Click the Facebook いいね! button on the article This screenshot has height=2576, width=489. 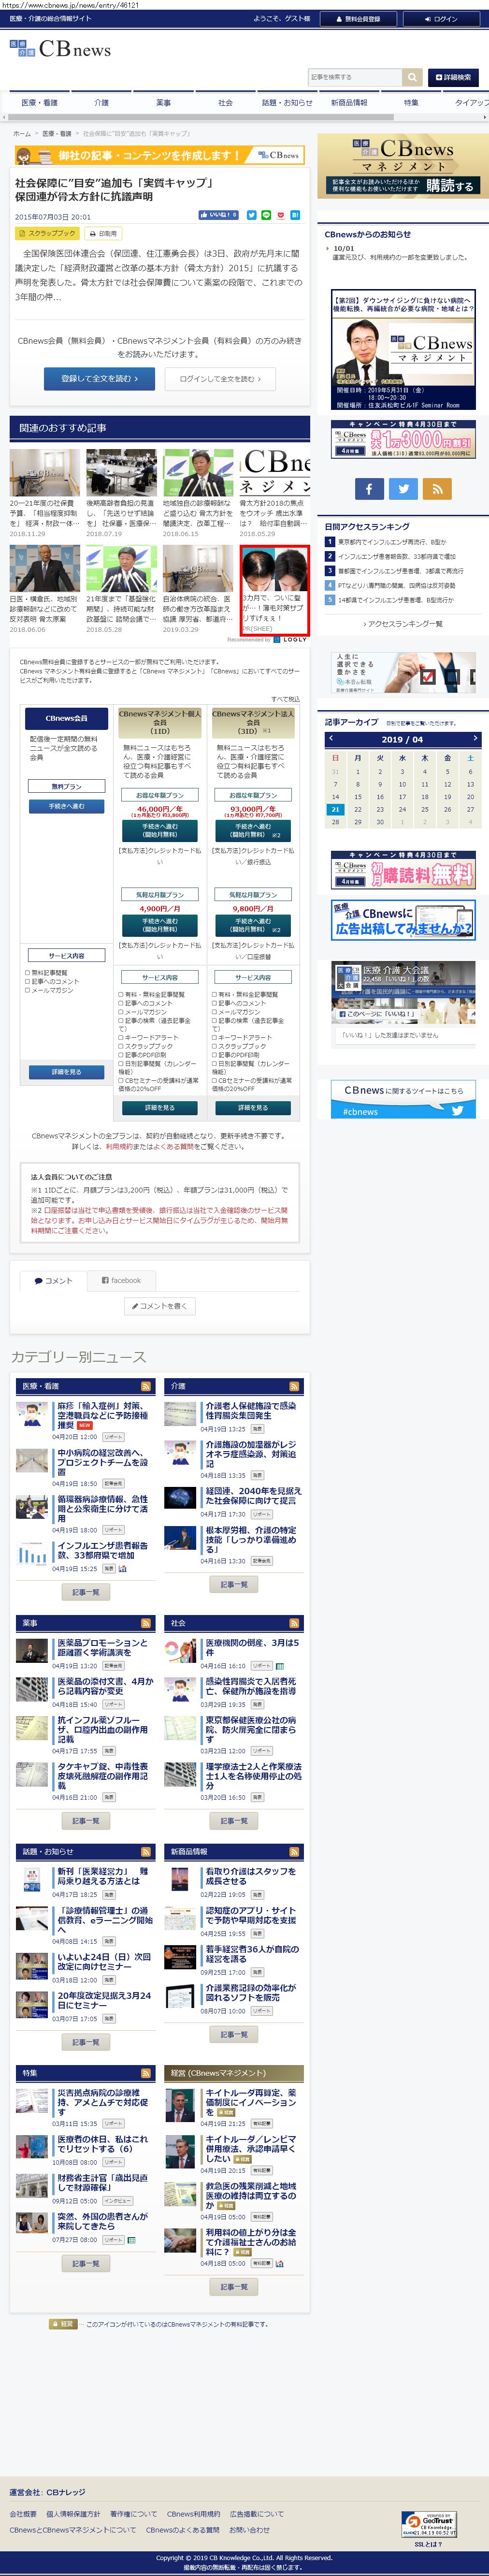[218, 215]
